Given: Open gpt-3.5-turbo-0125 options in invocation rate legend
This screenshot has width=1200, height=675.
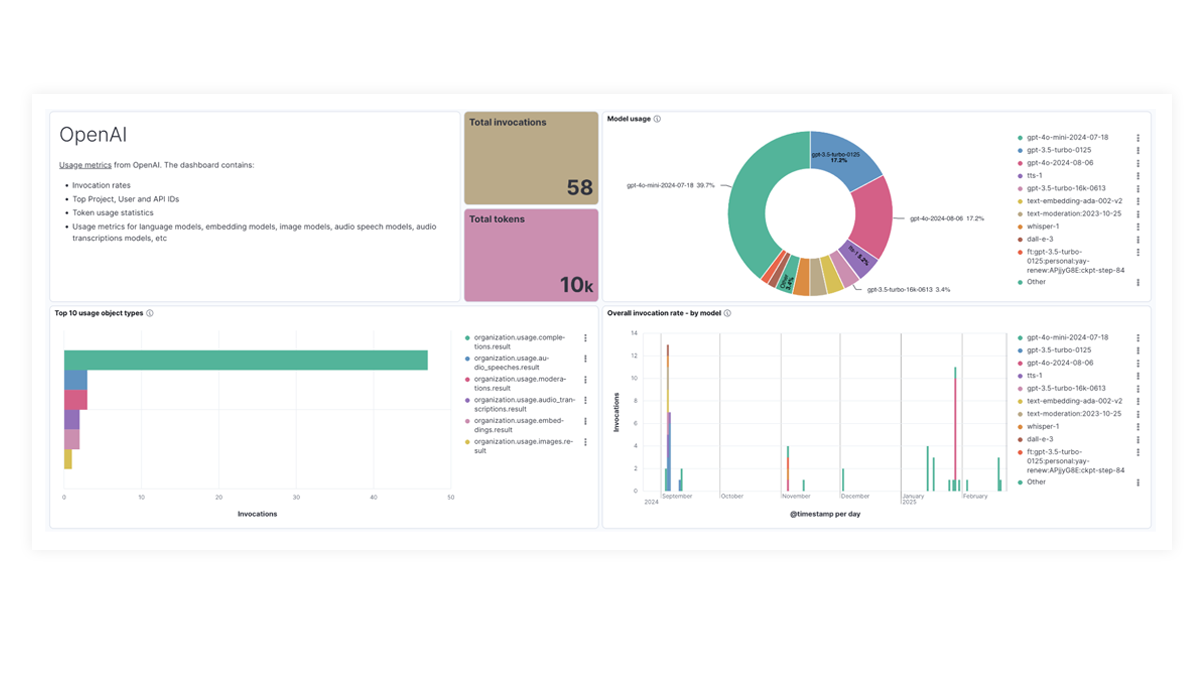Looking at the screenshot, I should 1138,350.
